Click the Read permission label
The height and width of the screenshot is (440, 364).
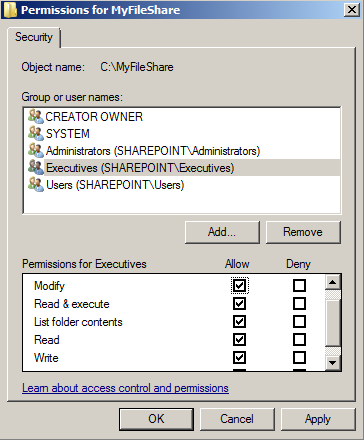coord(47,340)
